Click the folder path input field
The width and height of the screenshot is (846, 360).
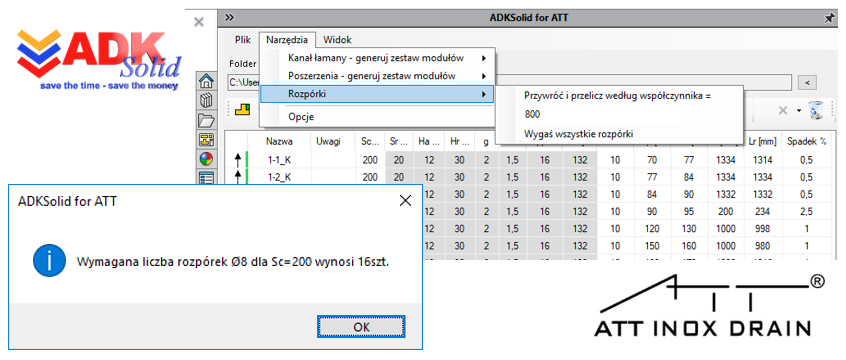point(510,83)
